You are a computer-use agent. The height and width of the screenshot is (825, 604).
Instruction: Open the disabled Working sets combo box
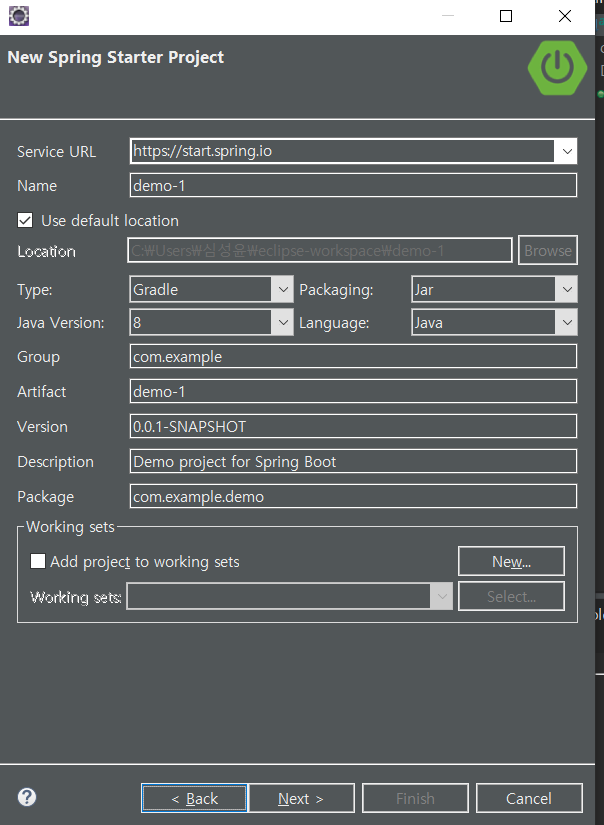[289, 597]
